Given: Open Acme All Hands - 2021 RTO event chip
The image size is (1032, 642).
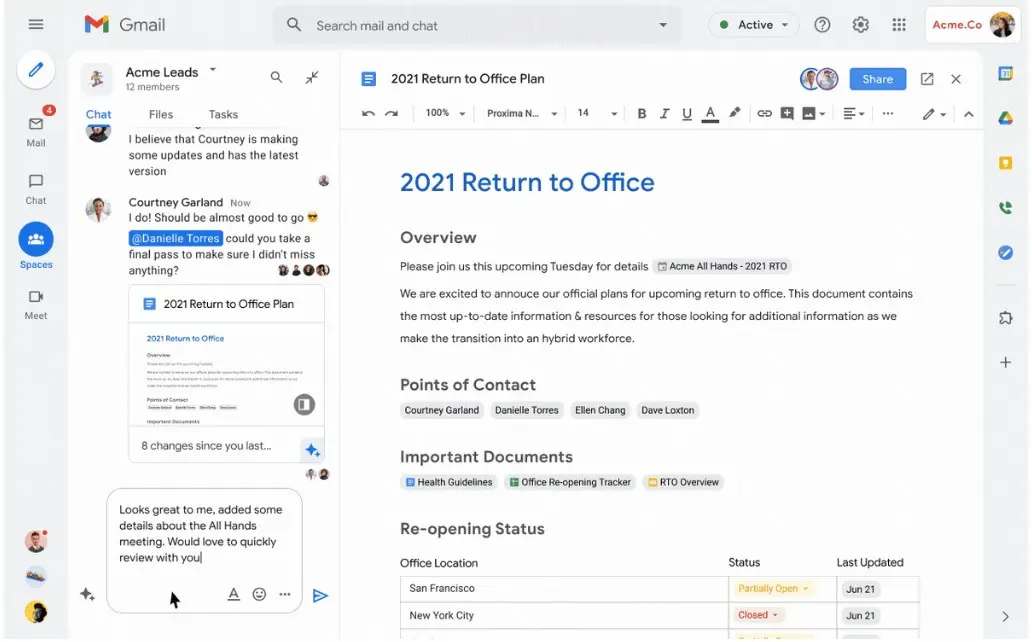Looking at the screenshot, I should point(722,266).
